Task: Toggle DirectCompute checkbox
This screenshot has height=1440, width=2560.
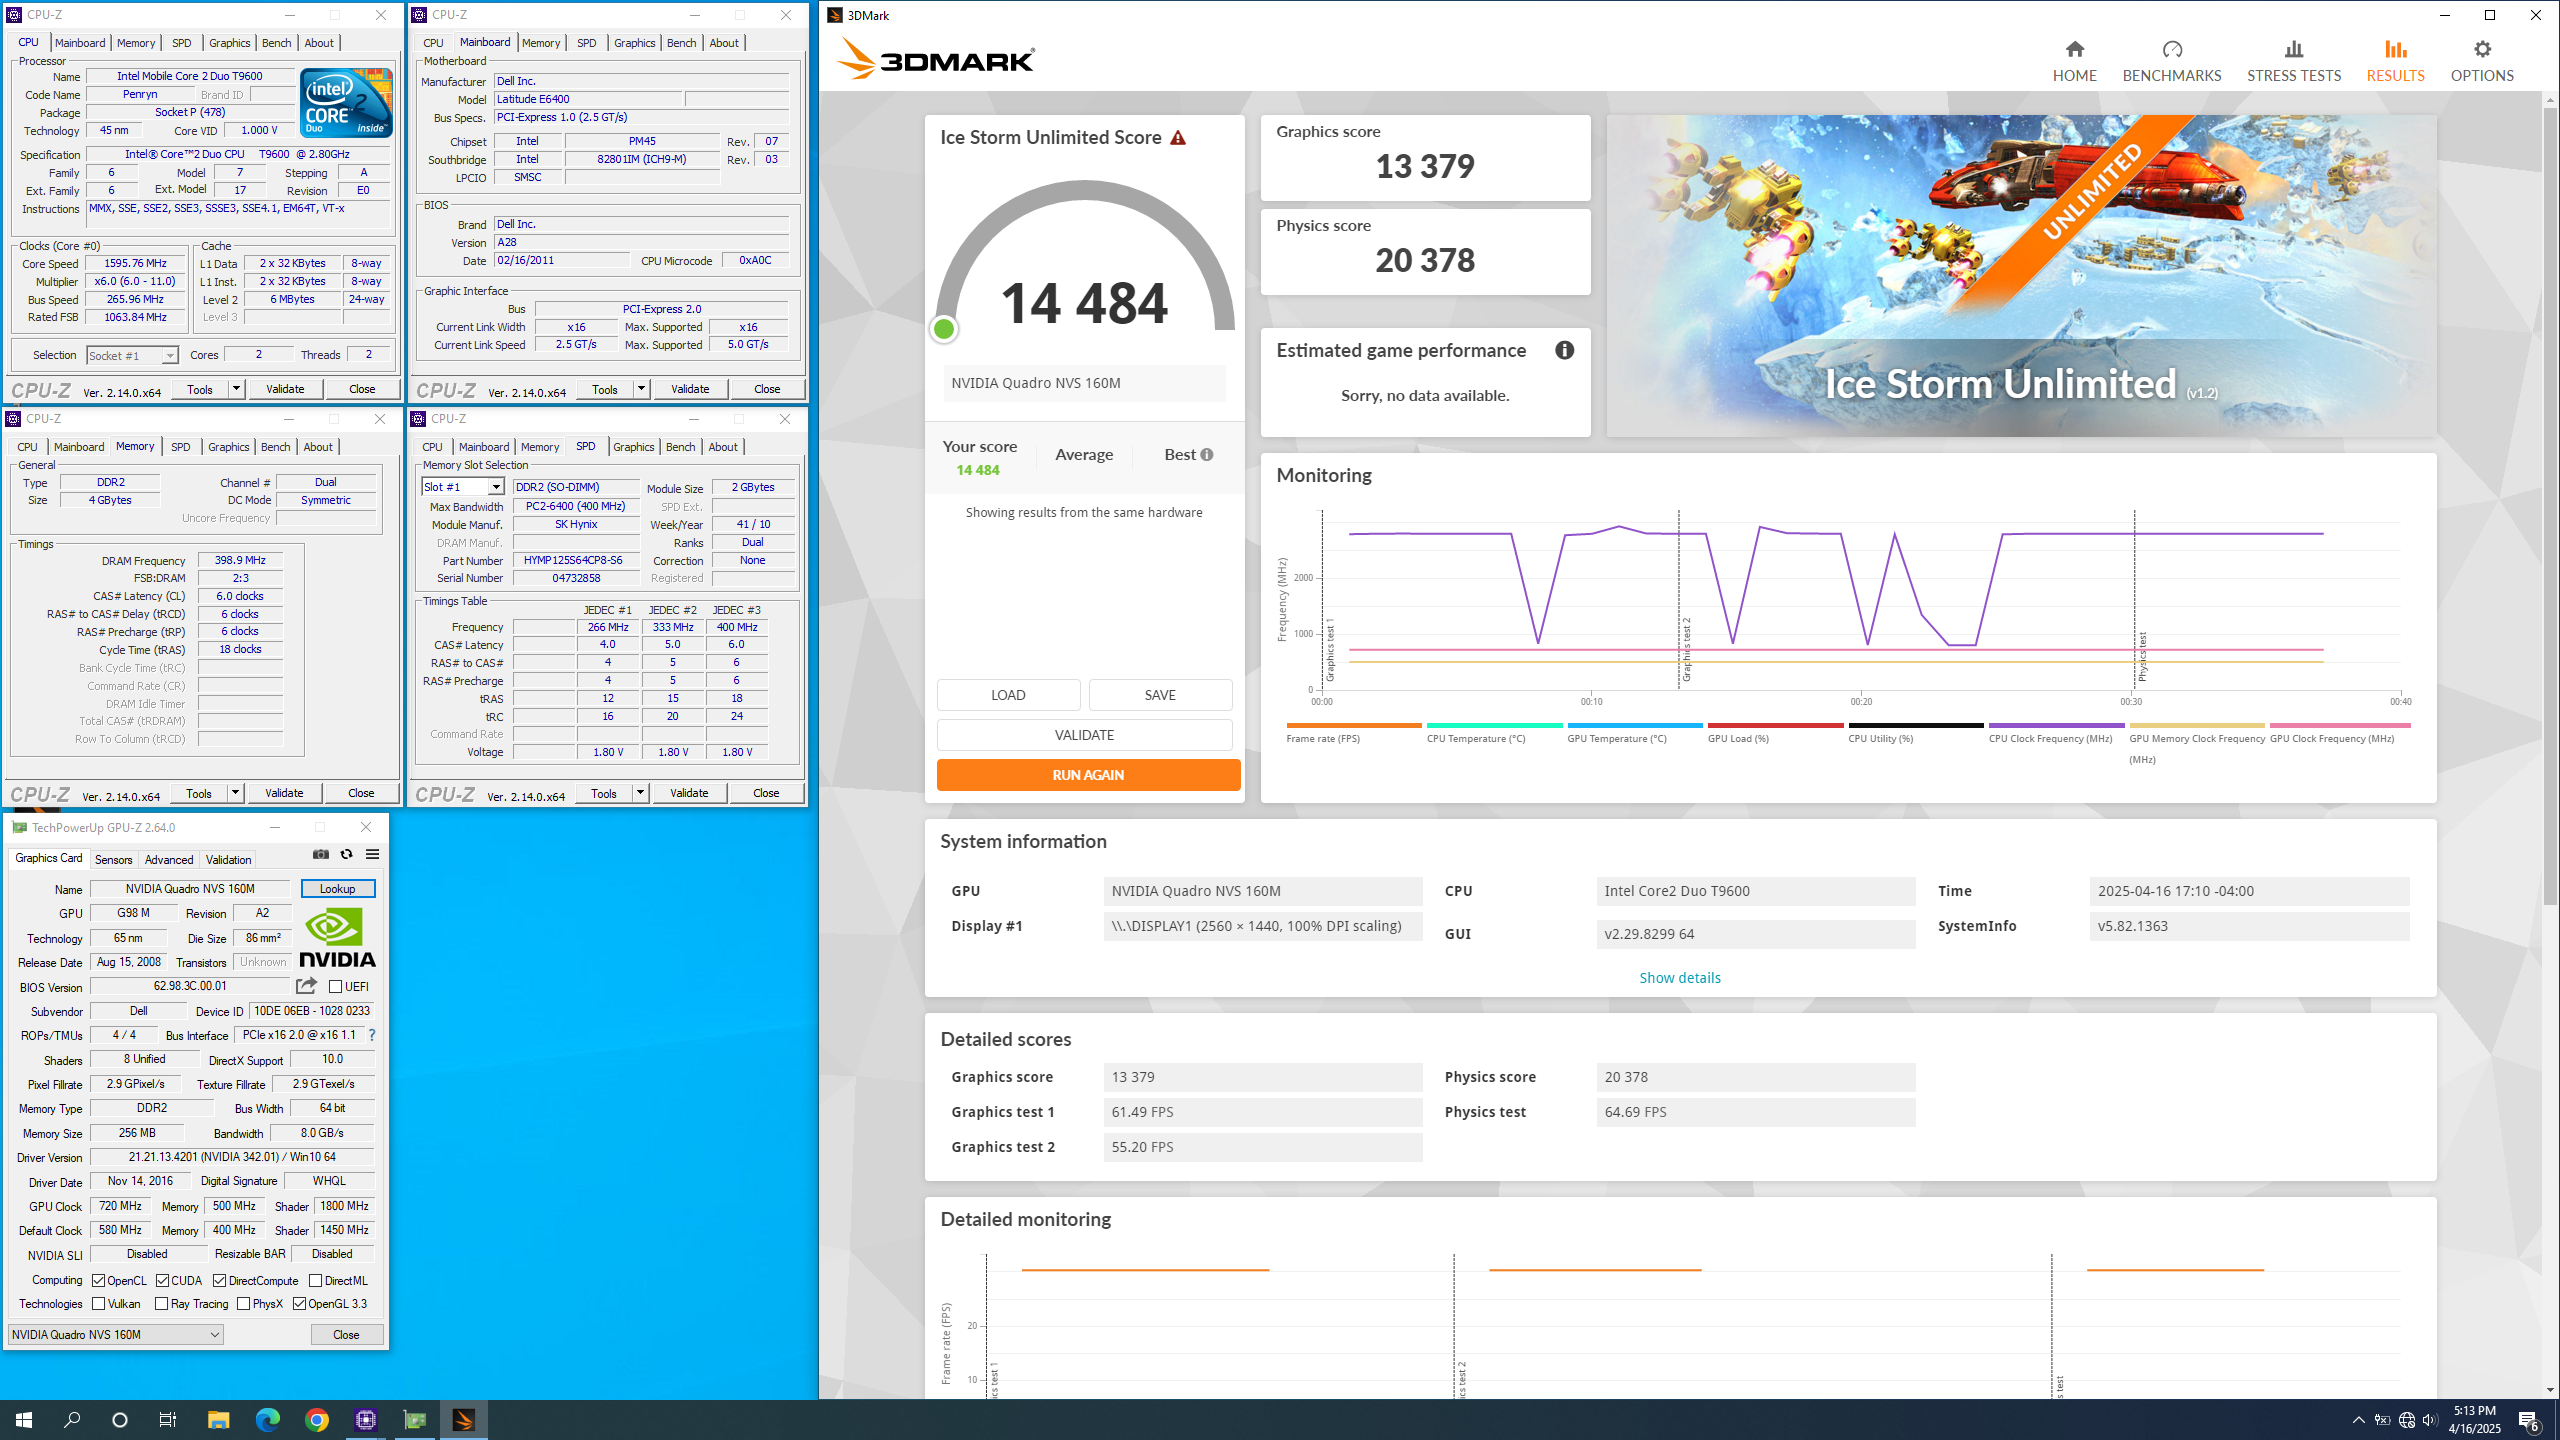Action: tap(219, 1281)
